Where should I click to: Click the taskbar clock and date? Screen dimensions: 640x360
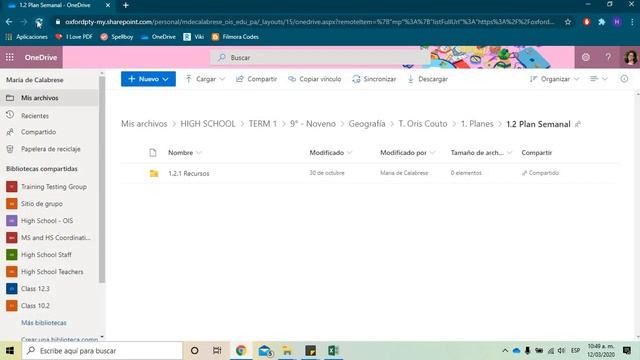point(600,351)
